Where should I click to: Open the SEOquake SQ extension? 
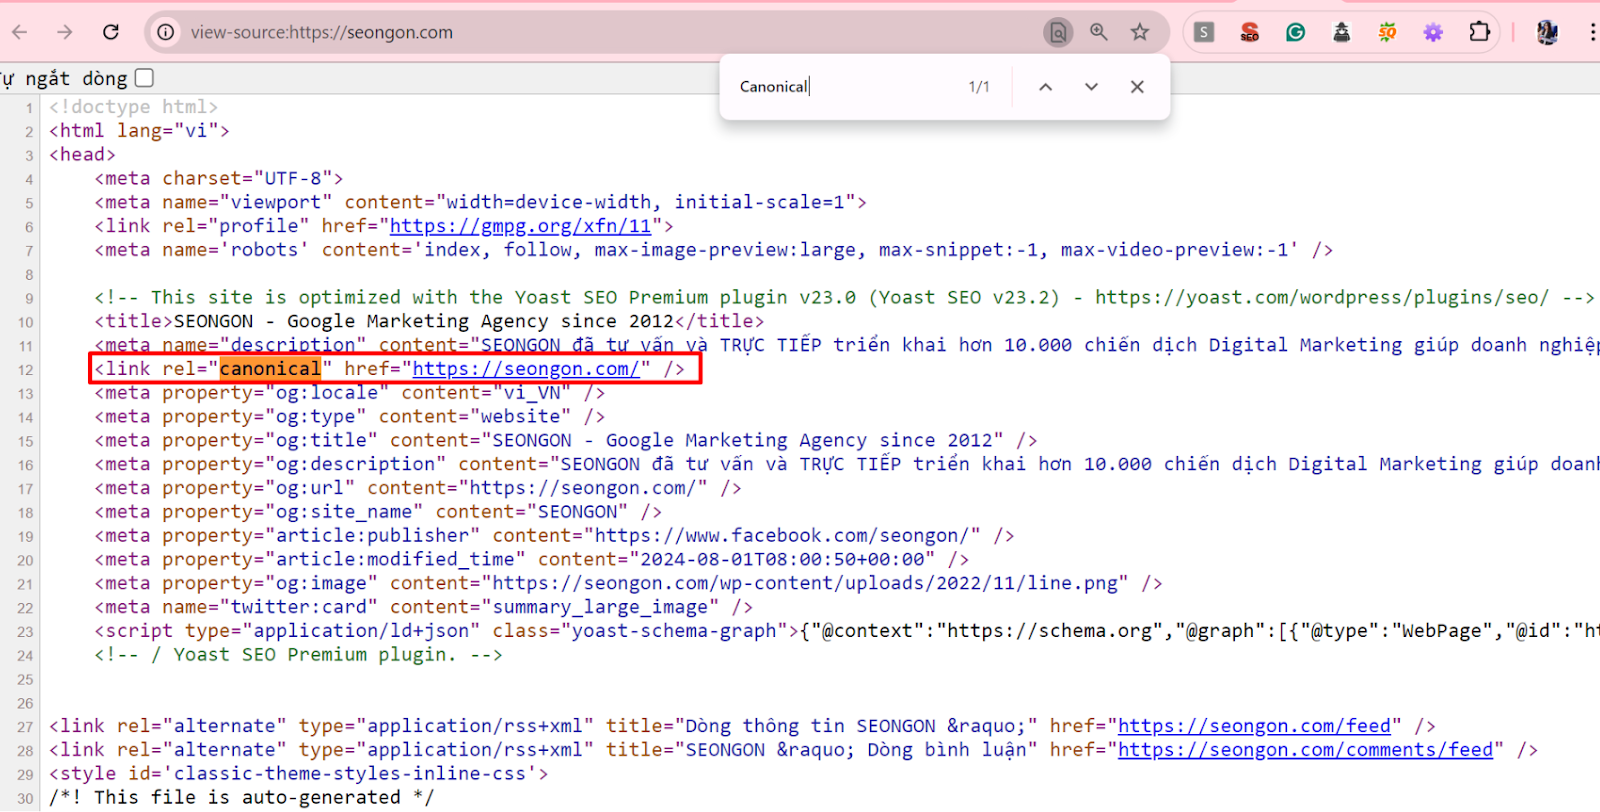(1387, 32)
